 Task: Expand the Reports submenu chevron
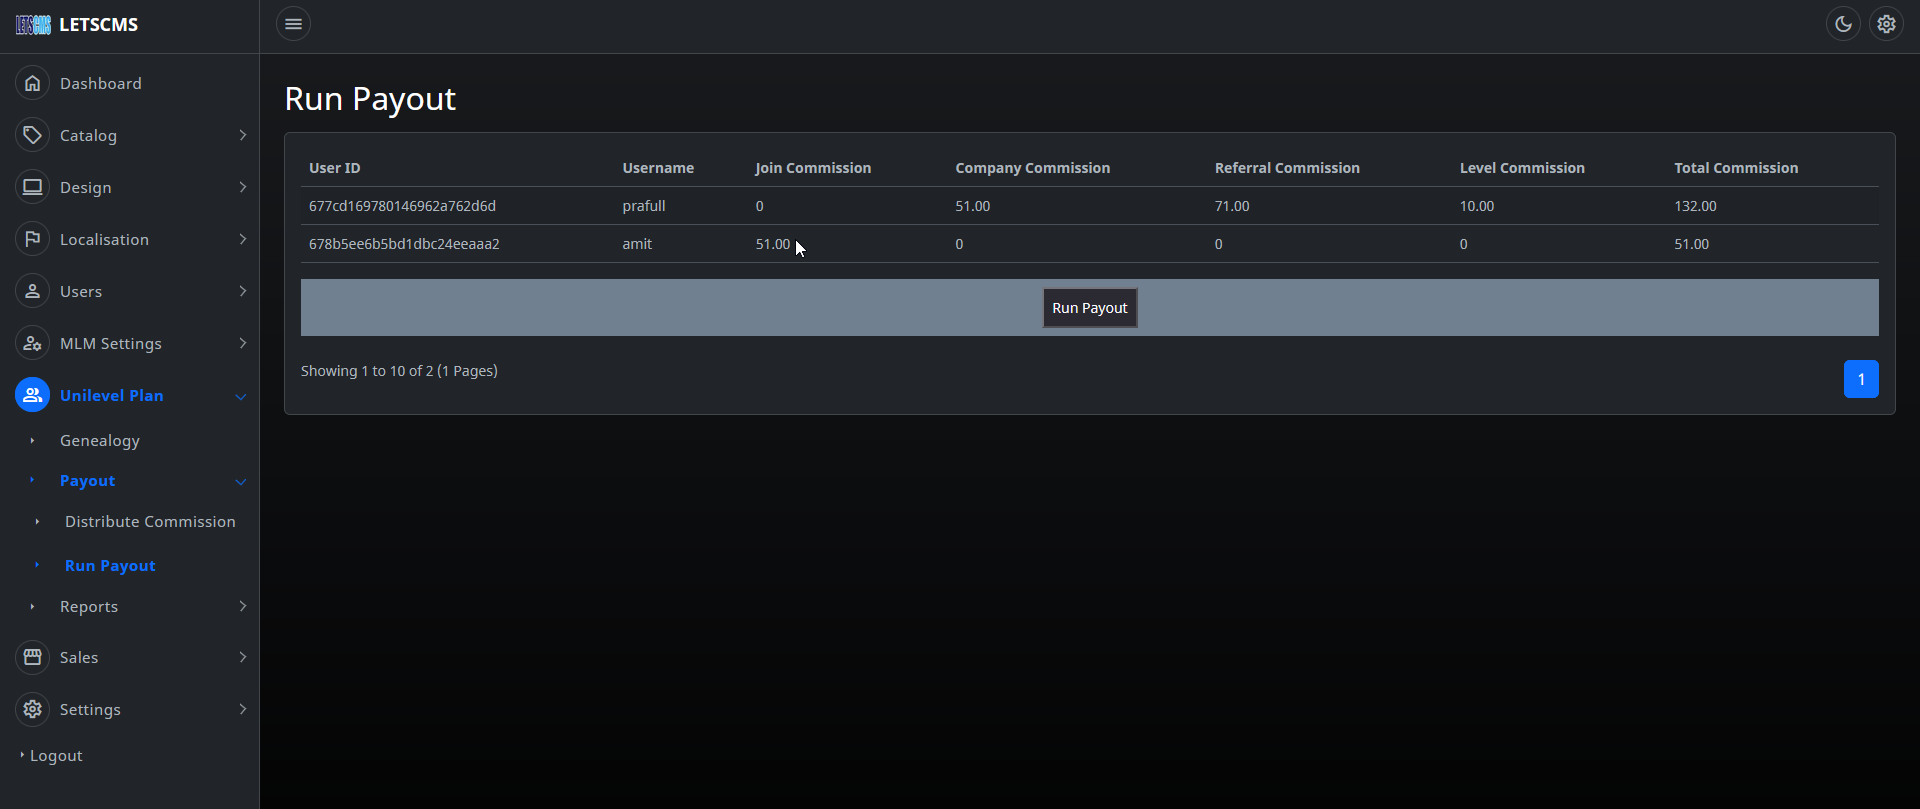click(242, 606)
